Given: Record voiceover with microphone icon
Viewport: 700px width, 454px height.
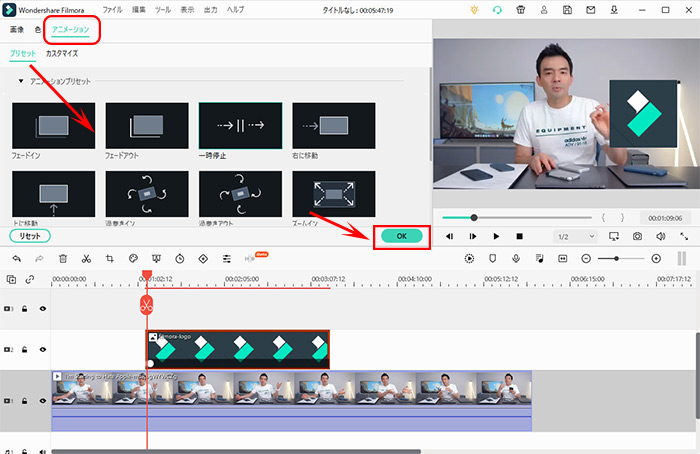Looking at the screenshot, I should pos(516,258).
